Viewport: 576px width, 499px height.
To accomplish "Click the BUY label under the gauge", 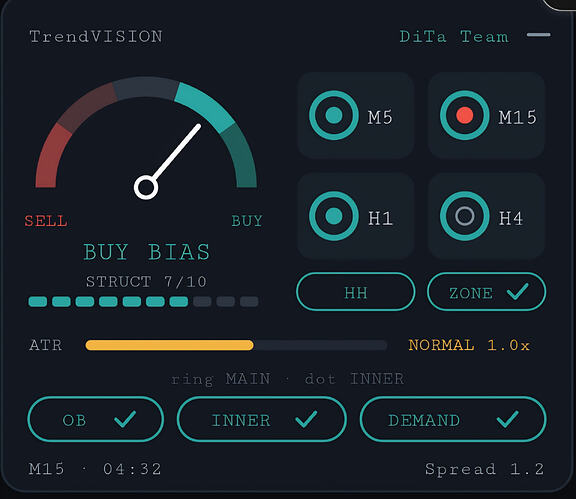I will click(x=247, y=221).
